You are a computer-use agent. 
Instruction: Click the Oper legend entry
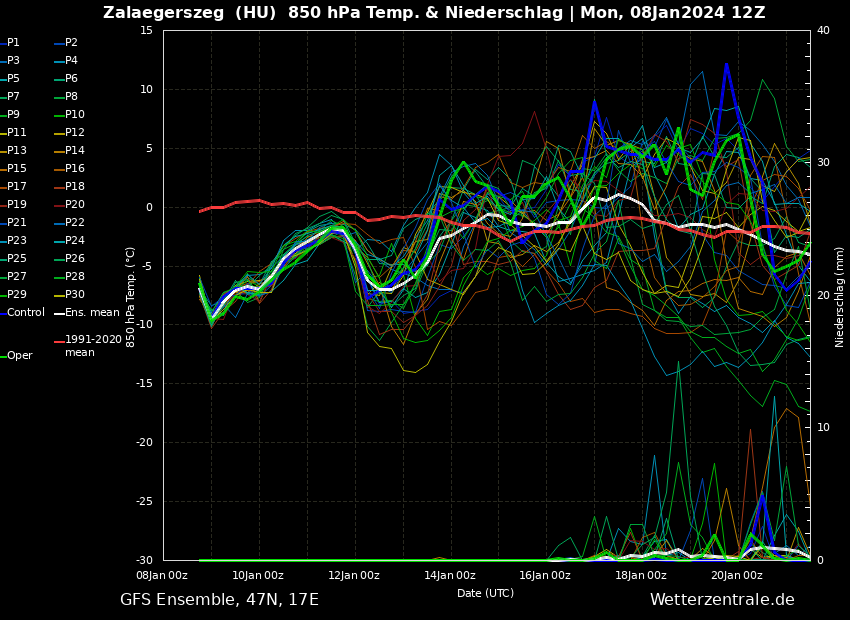[x=20, y=356]
